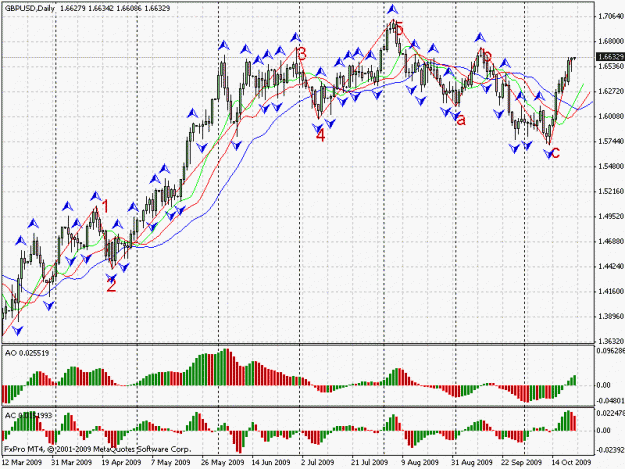Click the FxPro MT4 MetaQuotes copyright text
Image resolution: width=625 pixels, height=469 pixels.
coord(97,449)
